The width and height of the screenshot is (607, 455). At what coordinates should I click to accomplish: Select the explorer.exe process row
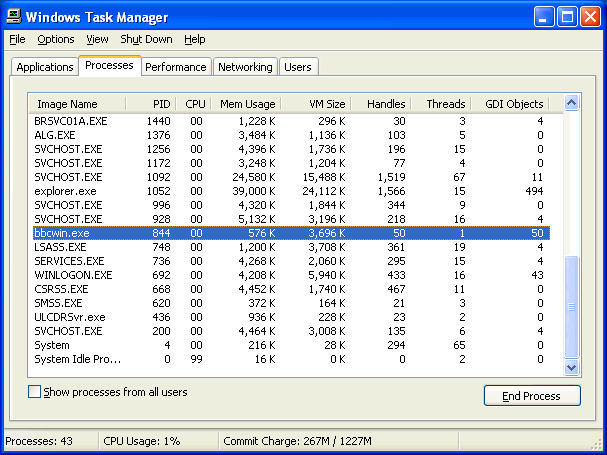[68, 190]
